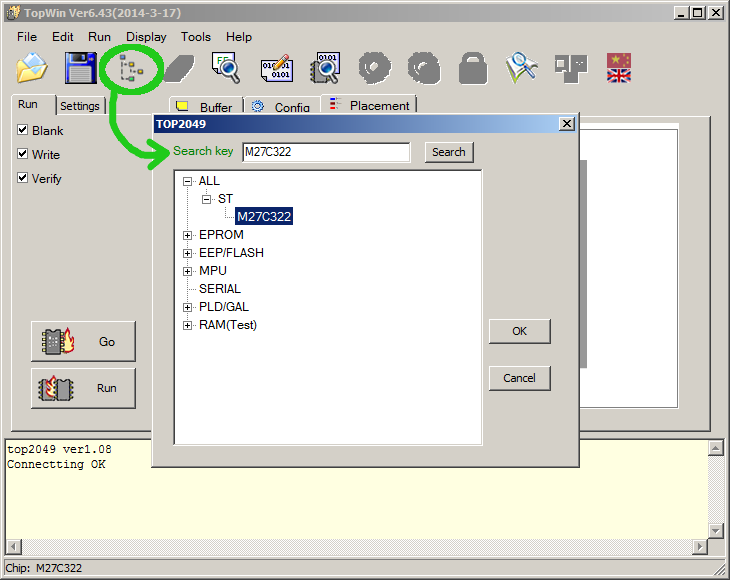Screen dimensions: 730x580
Task: Toggle the Write checkbox
Action: (x=22, y=154)
